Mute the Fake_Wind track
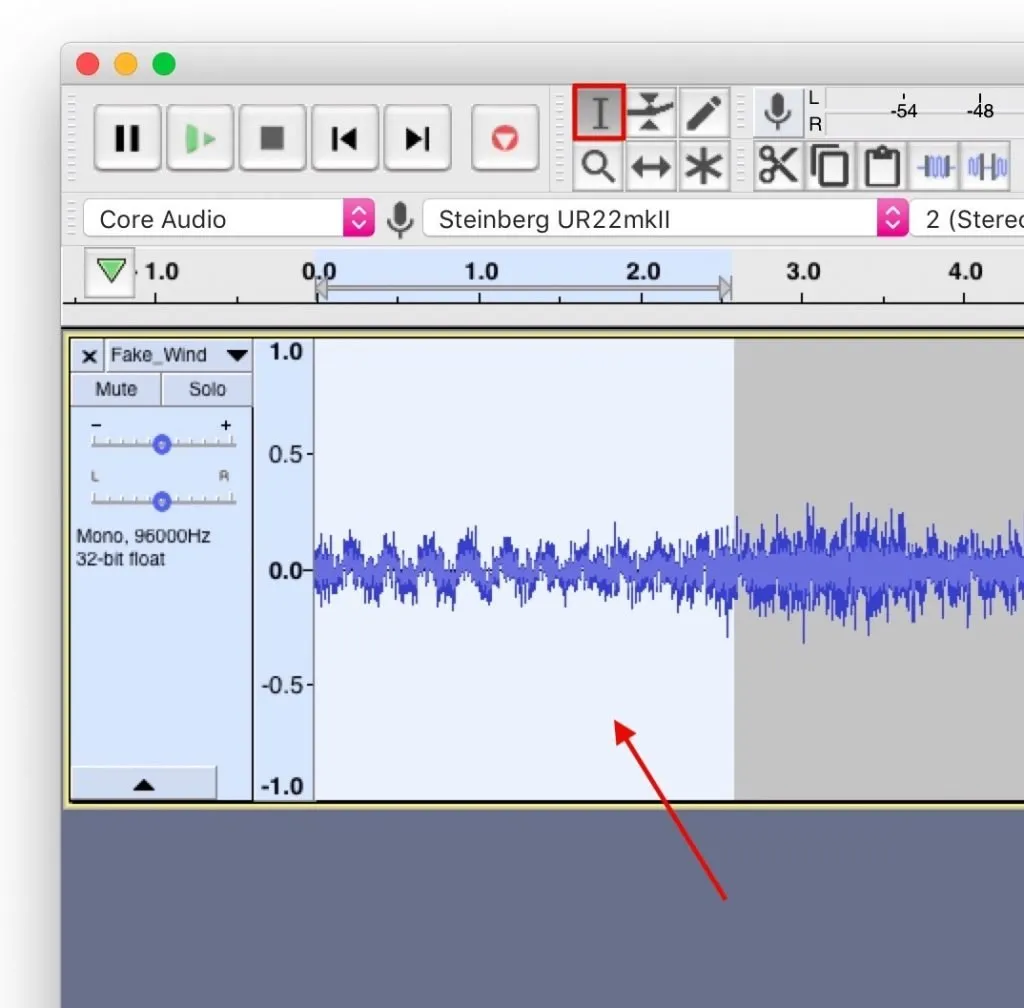 coord(115,390)
